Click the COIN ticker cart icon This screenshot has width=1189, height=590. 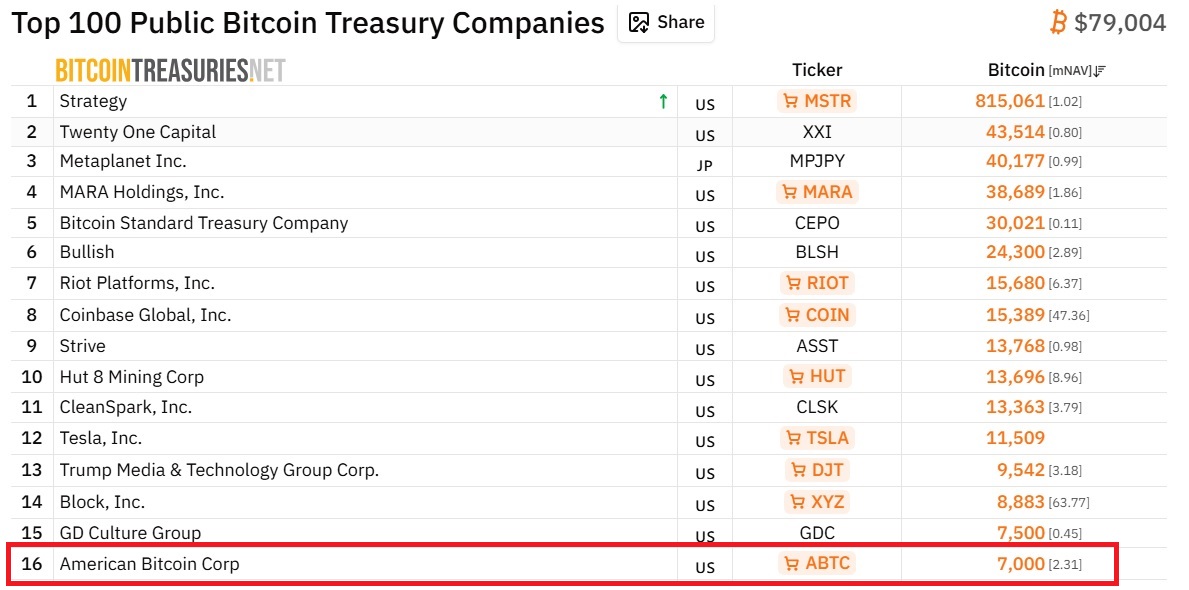pos(792,315)
